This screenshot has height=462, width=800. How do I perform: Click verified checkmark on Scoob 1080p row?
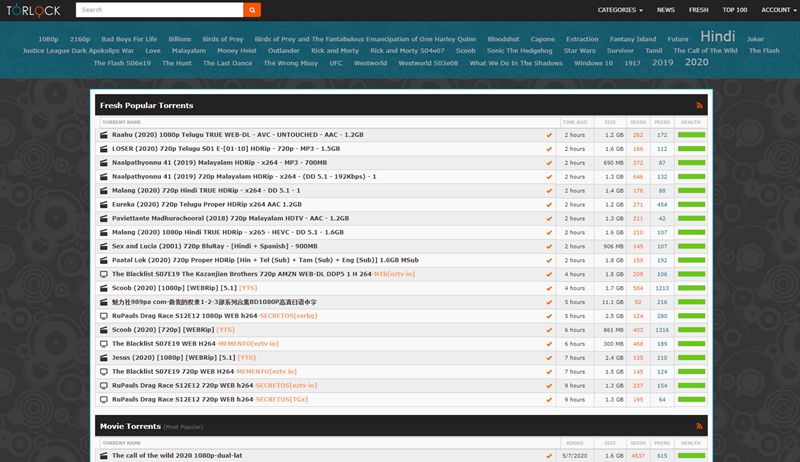tap(549, 288)
